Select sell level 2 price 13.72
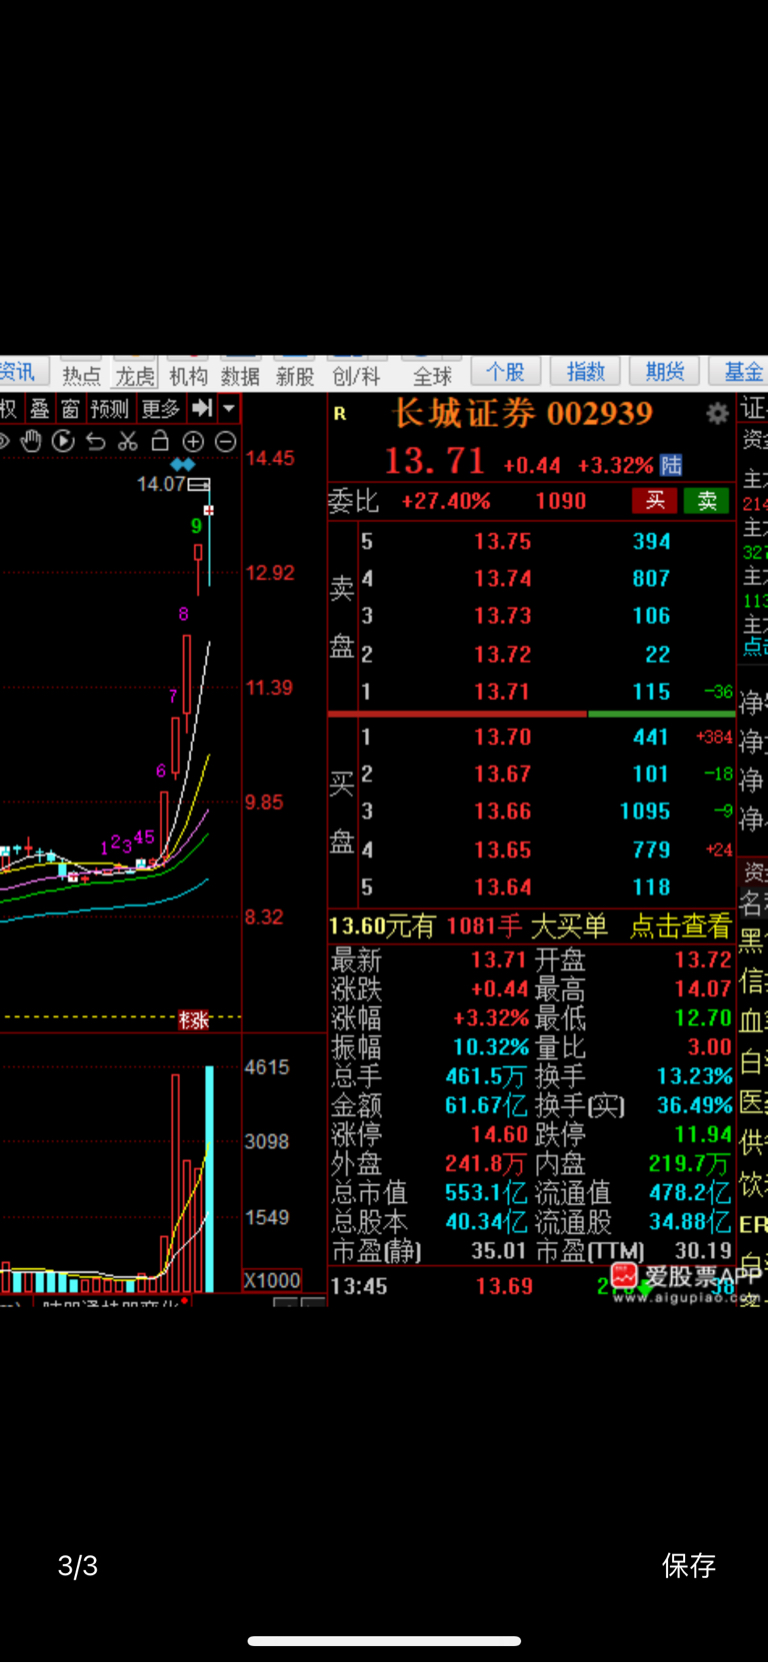This screenshot has height=1663, width=768. pos(502,654)
